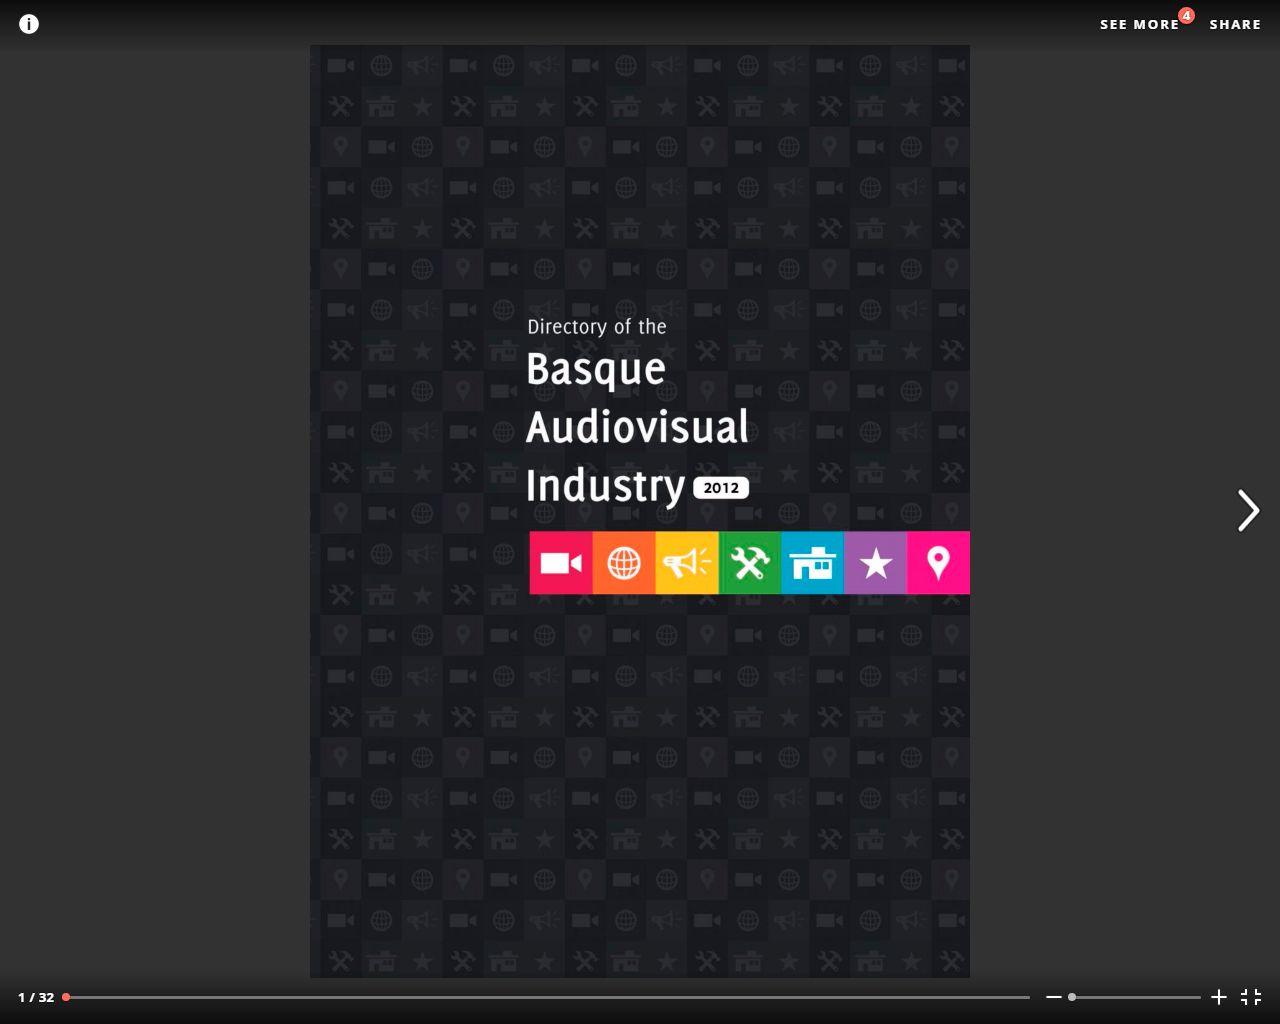
Task: Click the zoom level slider handle
Action: pos(1072,997)
